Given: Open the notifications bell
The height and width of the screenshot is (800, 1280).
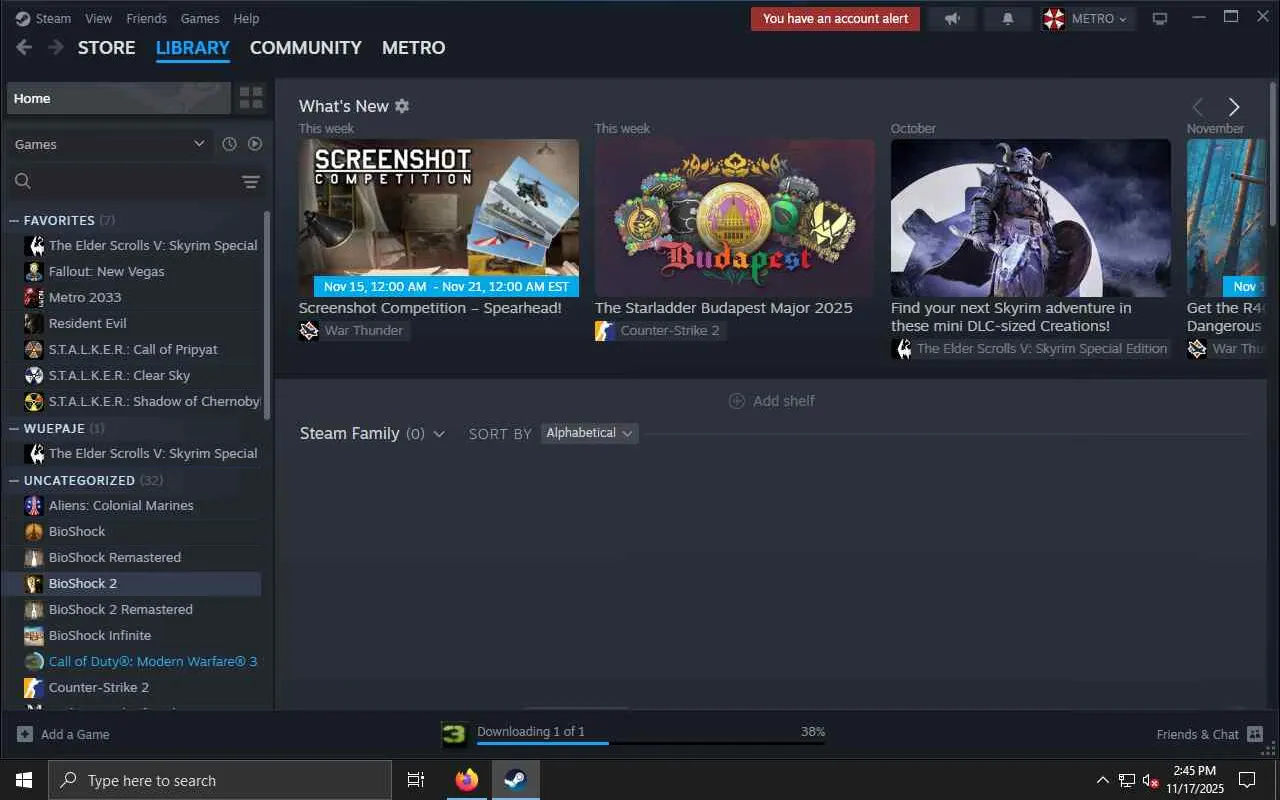Looking at the screenshot, I should point(1008,19).
